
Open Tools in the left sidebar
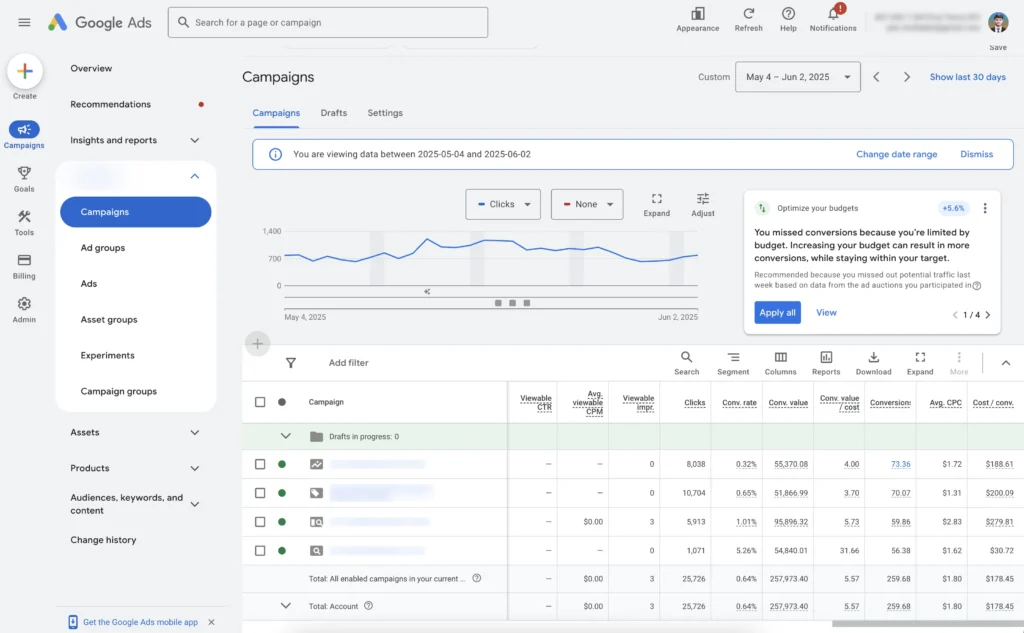pos(24,217)
